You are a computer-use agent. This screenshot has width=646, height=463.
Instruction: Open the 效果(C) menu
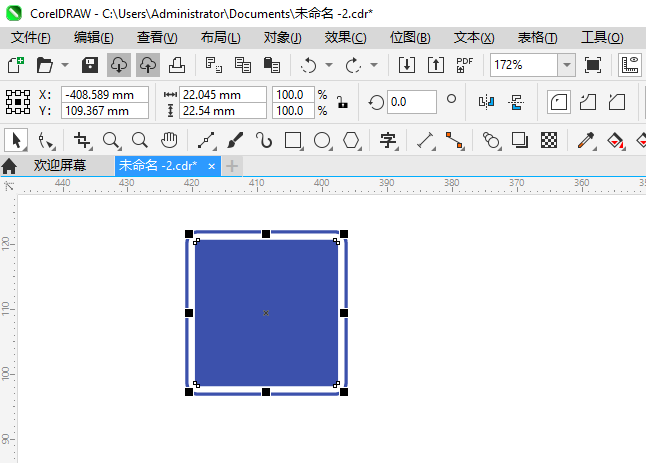pyautogui.click(x=345, y=37)
